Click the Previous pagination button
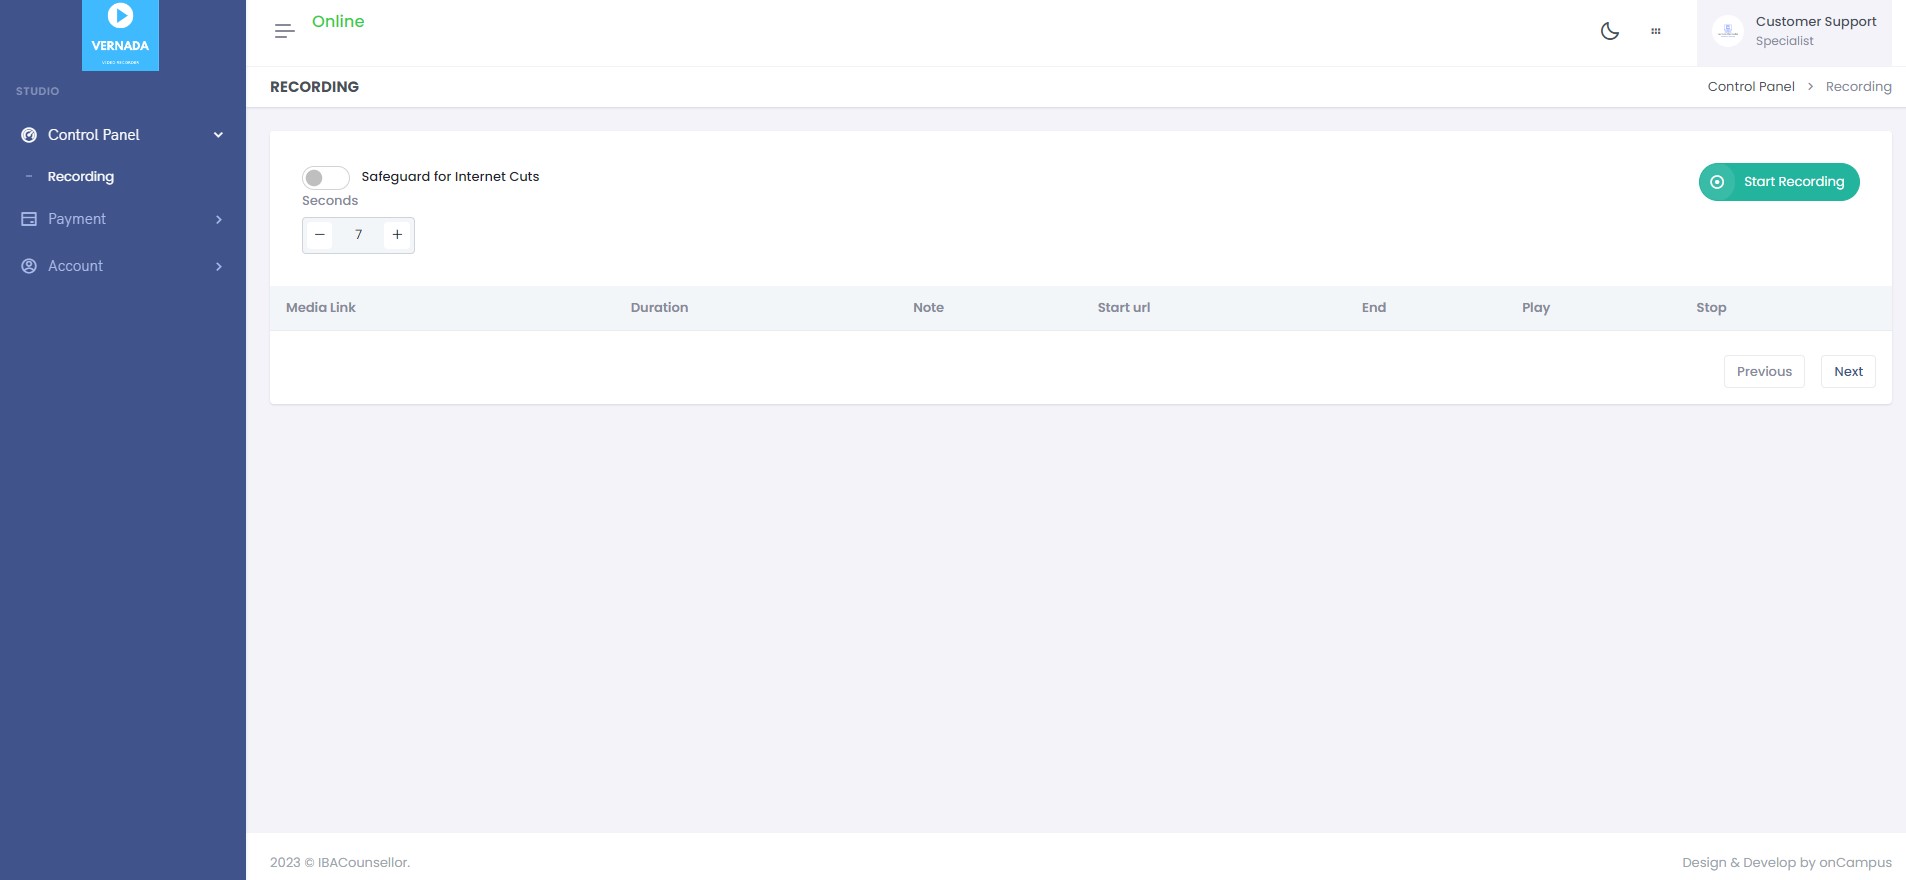 click(x=1763, y=372)
